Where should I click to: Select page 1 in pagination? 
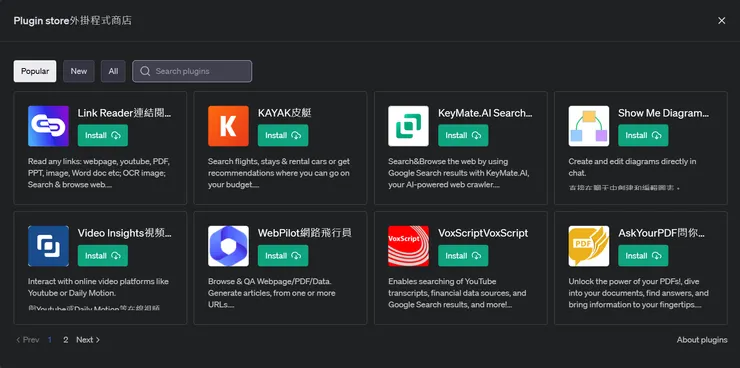tap(50, 340)
